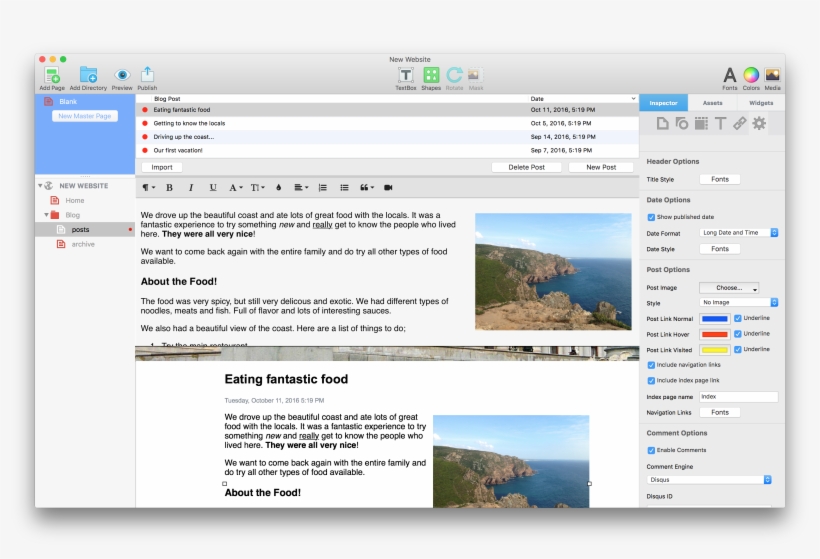This screenshot has width=820, height=559.
Task: Click the Add Directory folder icon
Action: click(x=88, y=75)
